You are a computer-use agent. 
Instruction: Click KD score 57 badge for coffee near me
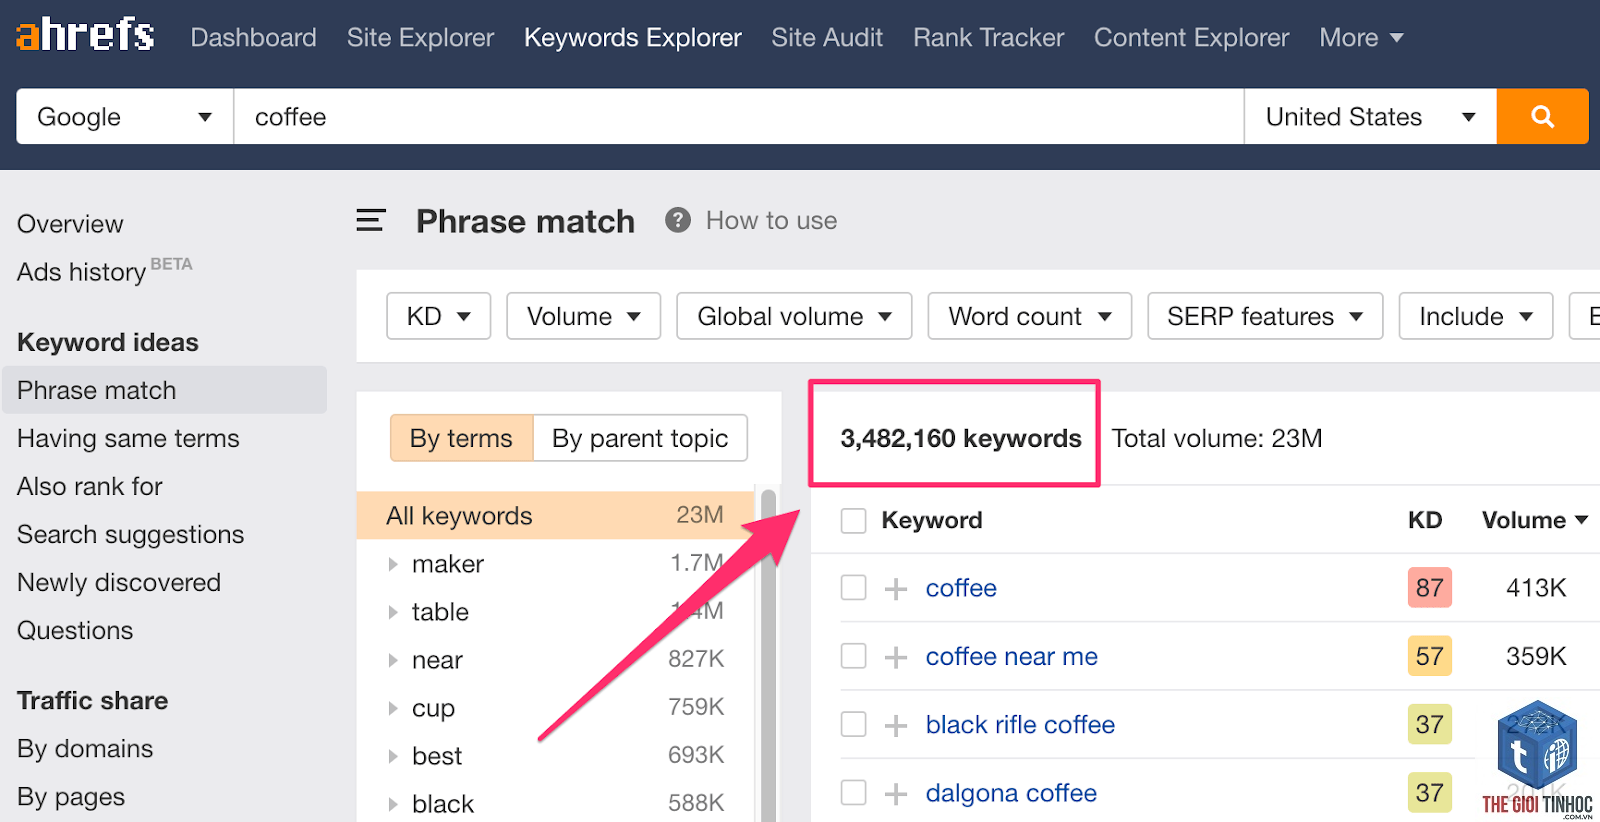coord(1429,656)
